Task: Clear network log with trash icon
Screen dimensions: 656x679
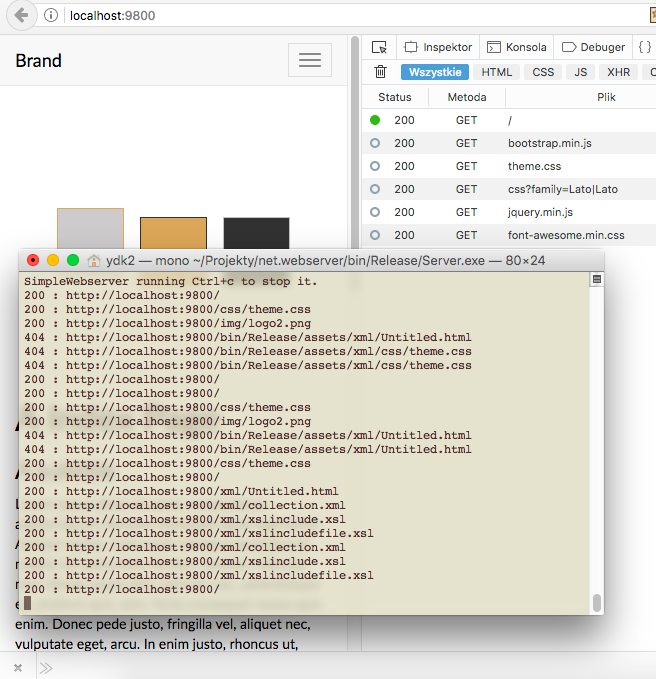Action: click(380, 72)
